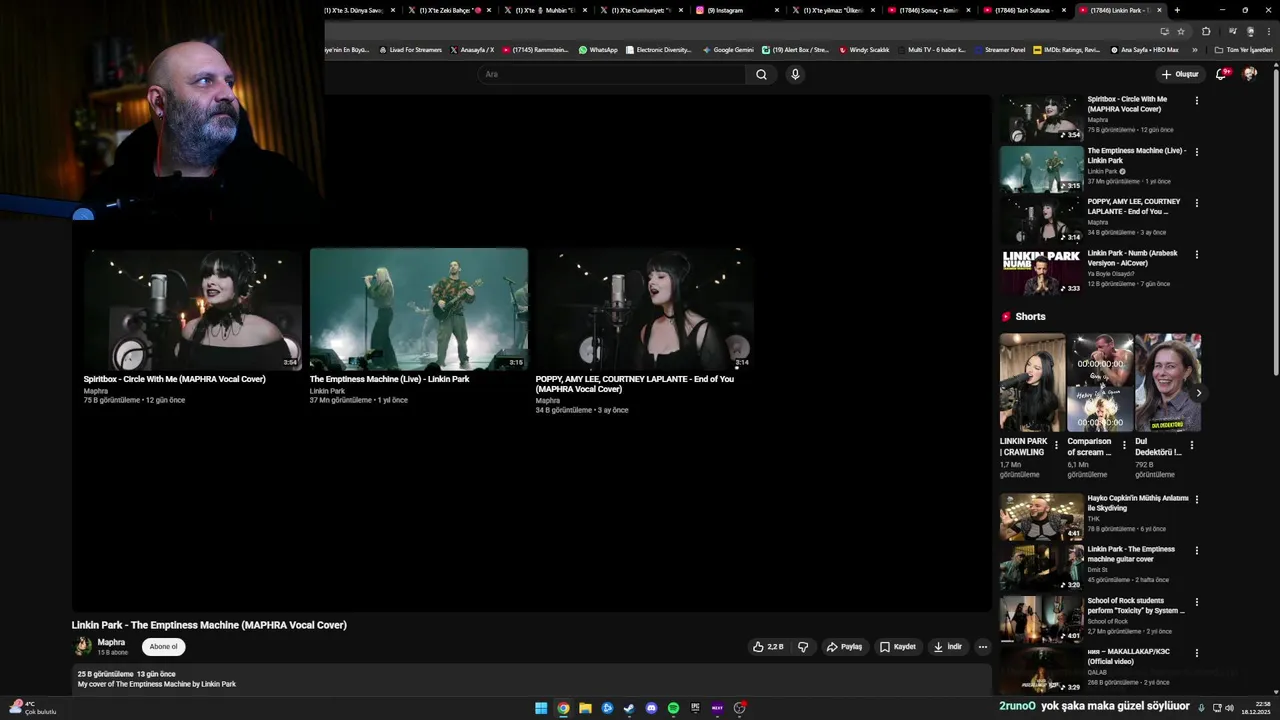Image resolution: width=1280 pixels, height=720 pixels.
Task: Open the WhatsApp bookmark
Action: [598, 50]
